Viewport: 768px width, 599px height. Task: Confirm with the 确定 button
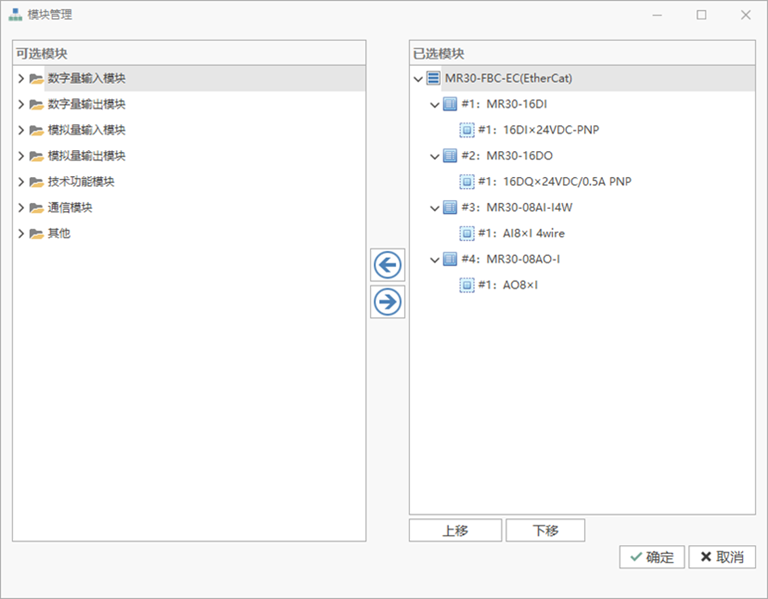click(652, 557)
